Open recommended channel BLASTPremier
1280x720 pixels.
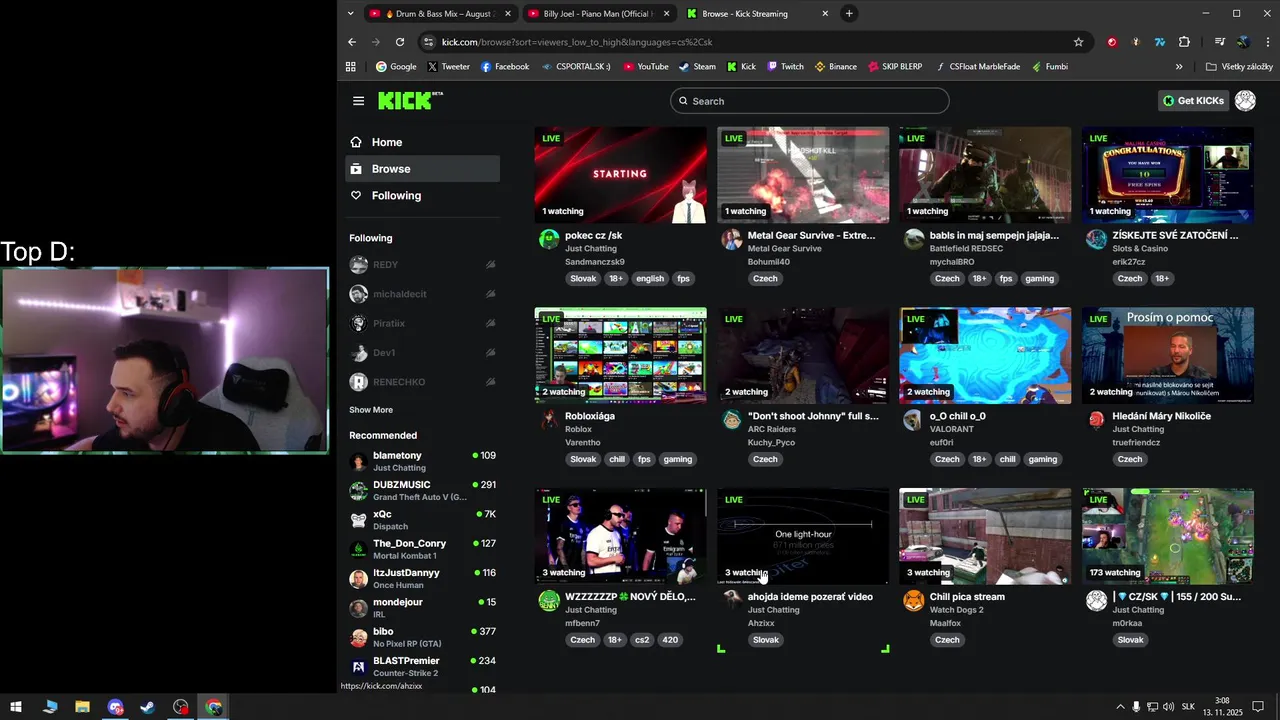422,666
